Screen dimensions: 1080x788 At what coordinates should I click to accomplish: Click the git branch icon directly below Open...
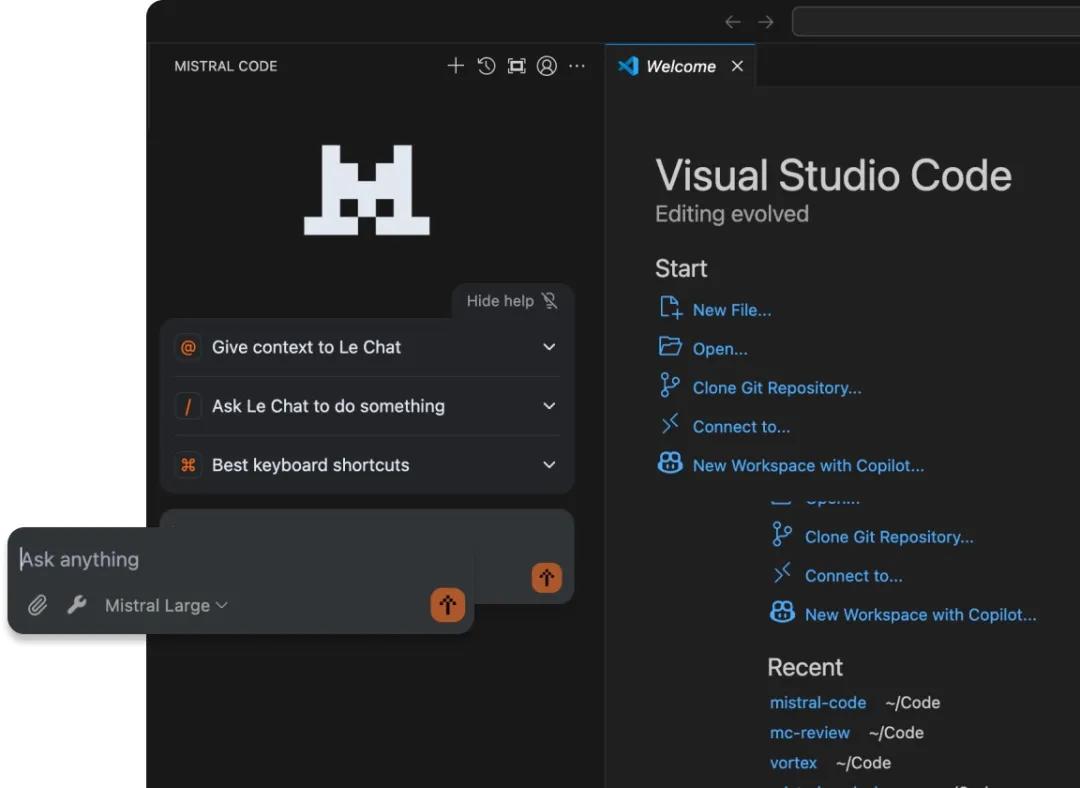[x=669, y=386]
